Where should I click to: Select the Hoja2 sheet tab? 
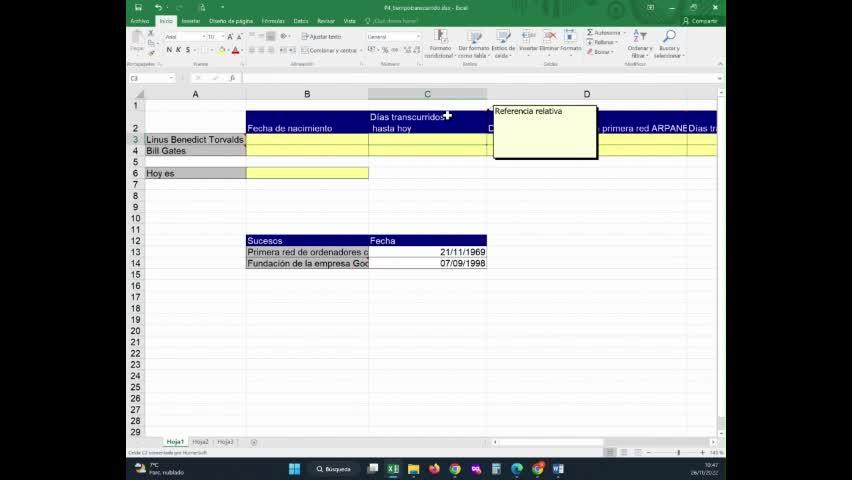201,442
